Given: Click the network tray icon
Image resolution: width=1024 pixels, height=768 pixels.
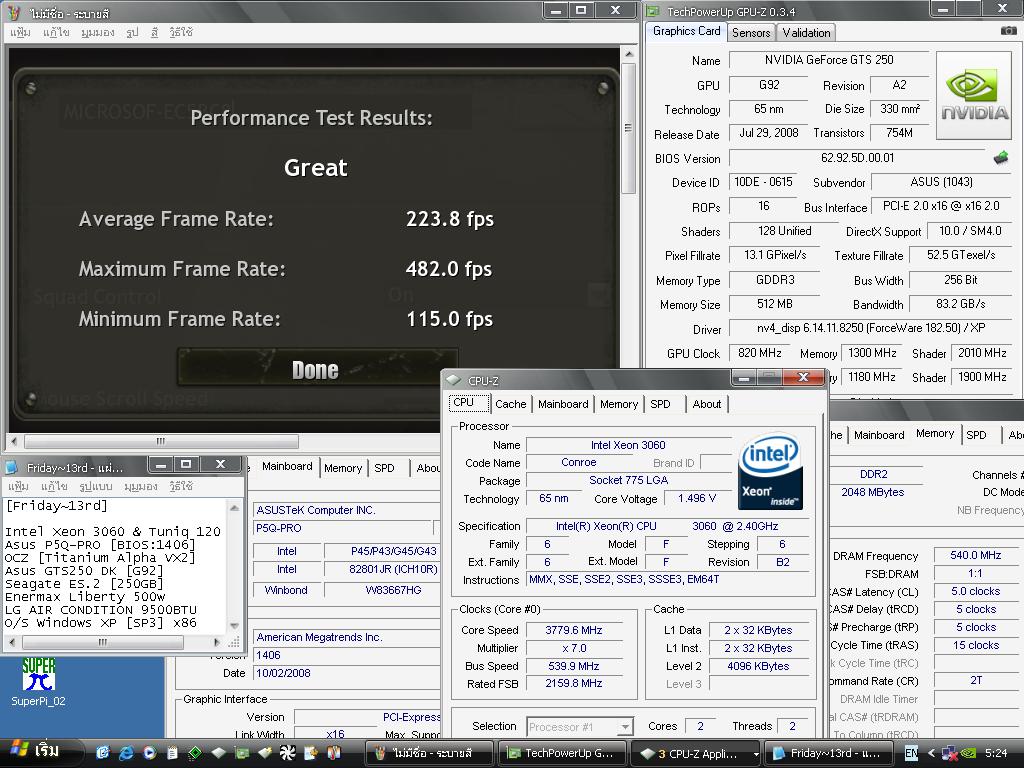Looking at the screenshot, I should click(x=950, y=753).
